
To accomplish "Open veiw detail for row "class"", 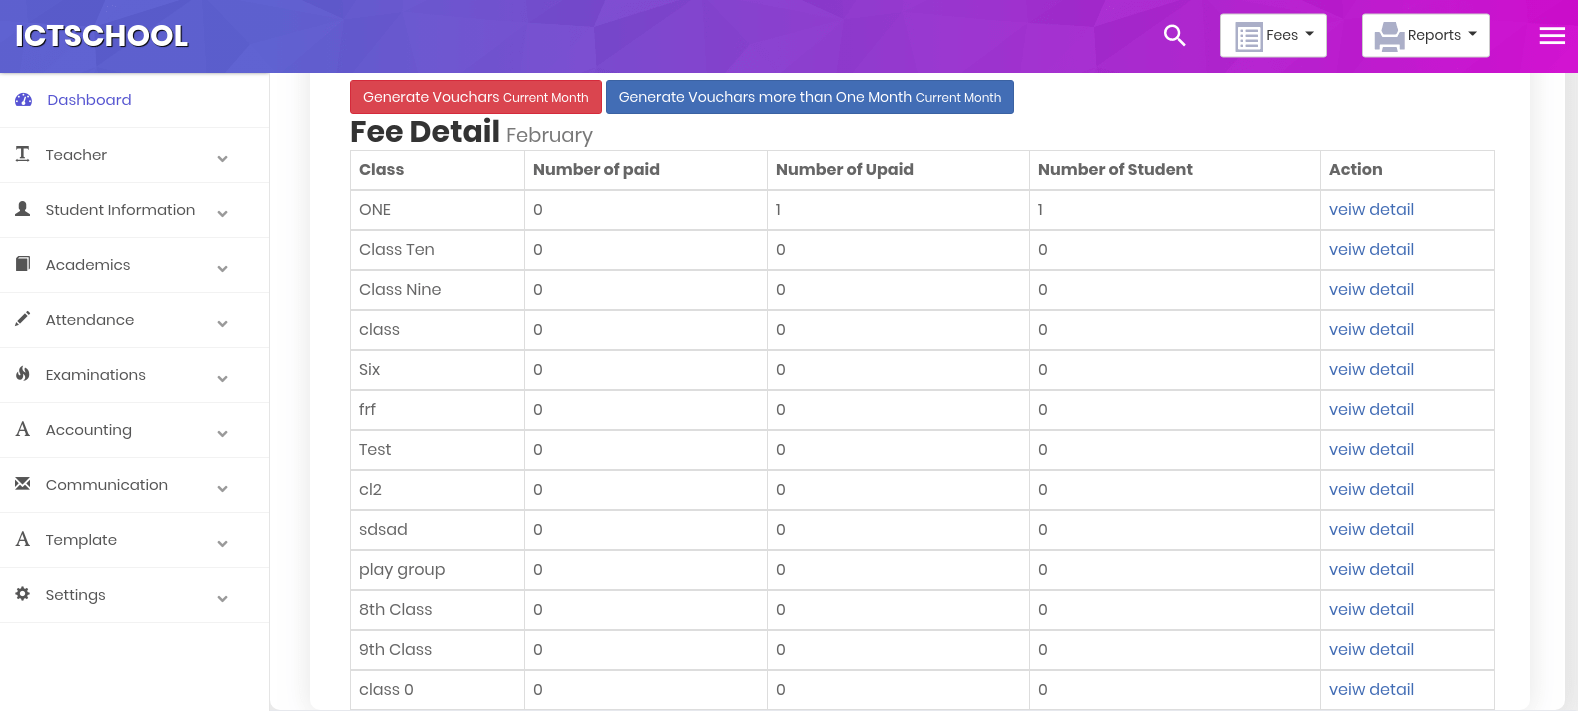I will pyautogui.click(x=1371, y=330).
